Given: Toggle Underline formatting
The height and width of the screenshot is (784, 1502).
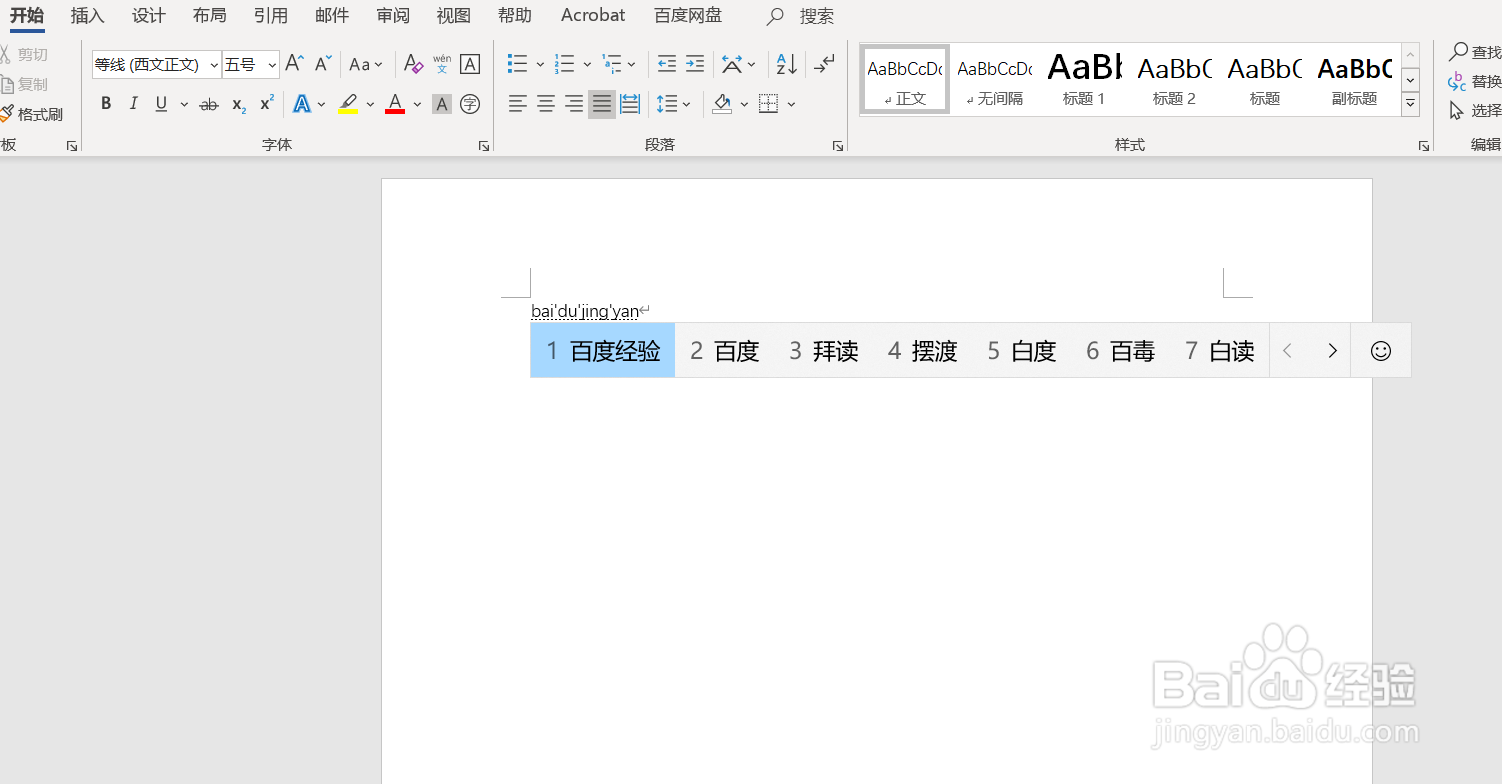Looking at the screenshot, I should (x=161, y=104).
